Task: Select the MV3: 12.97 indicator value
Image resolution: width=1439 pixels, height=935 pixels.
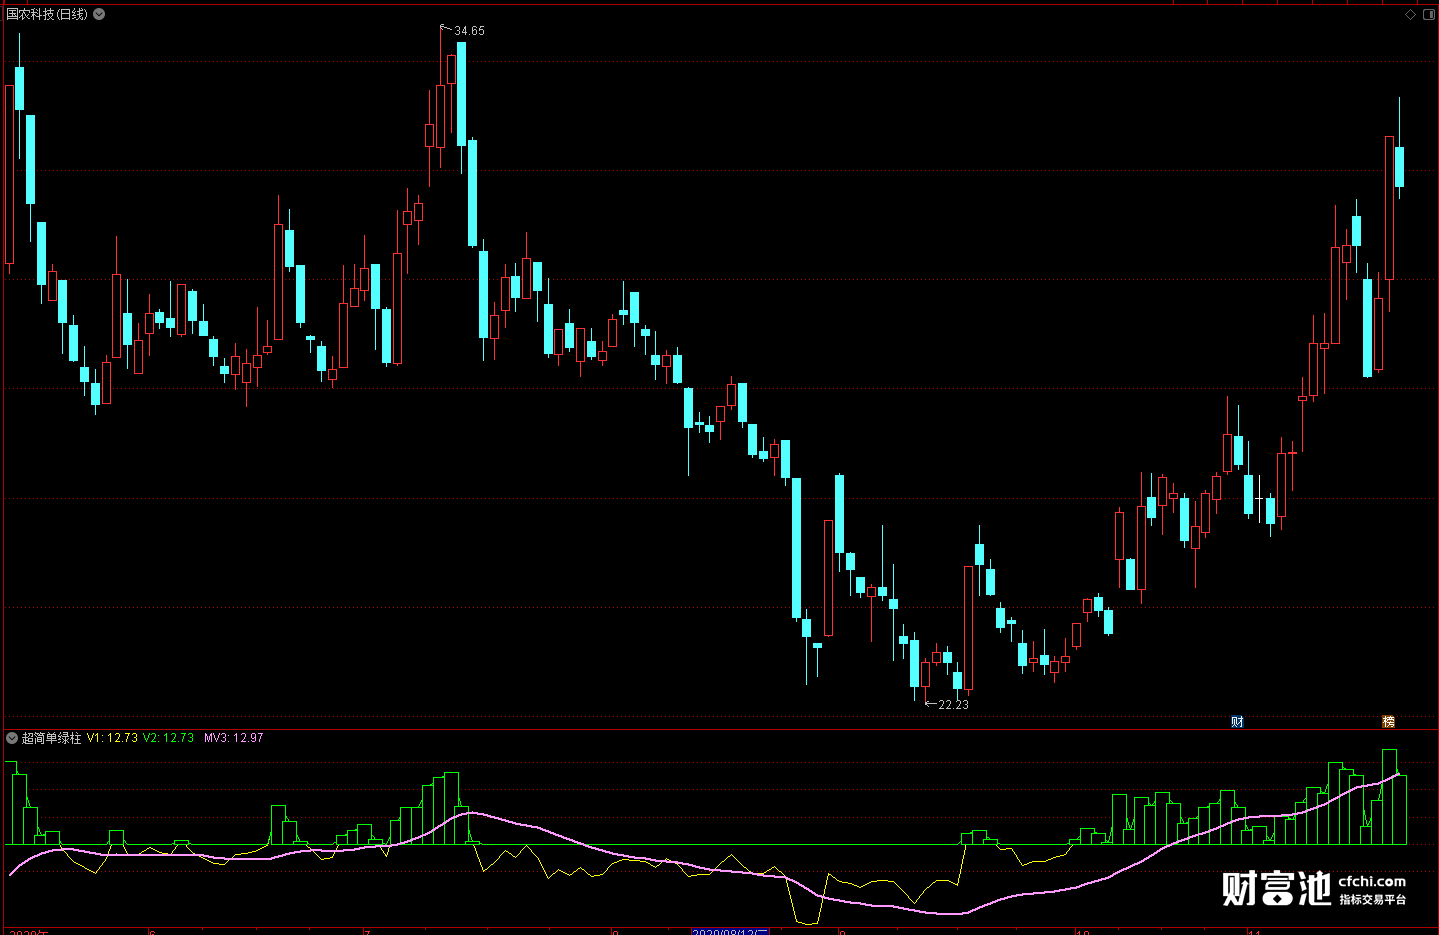Action: [x=234, y=738]
